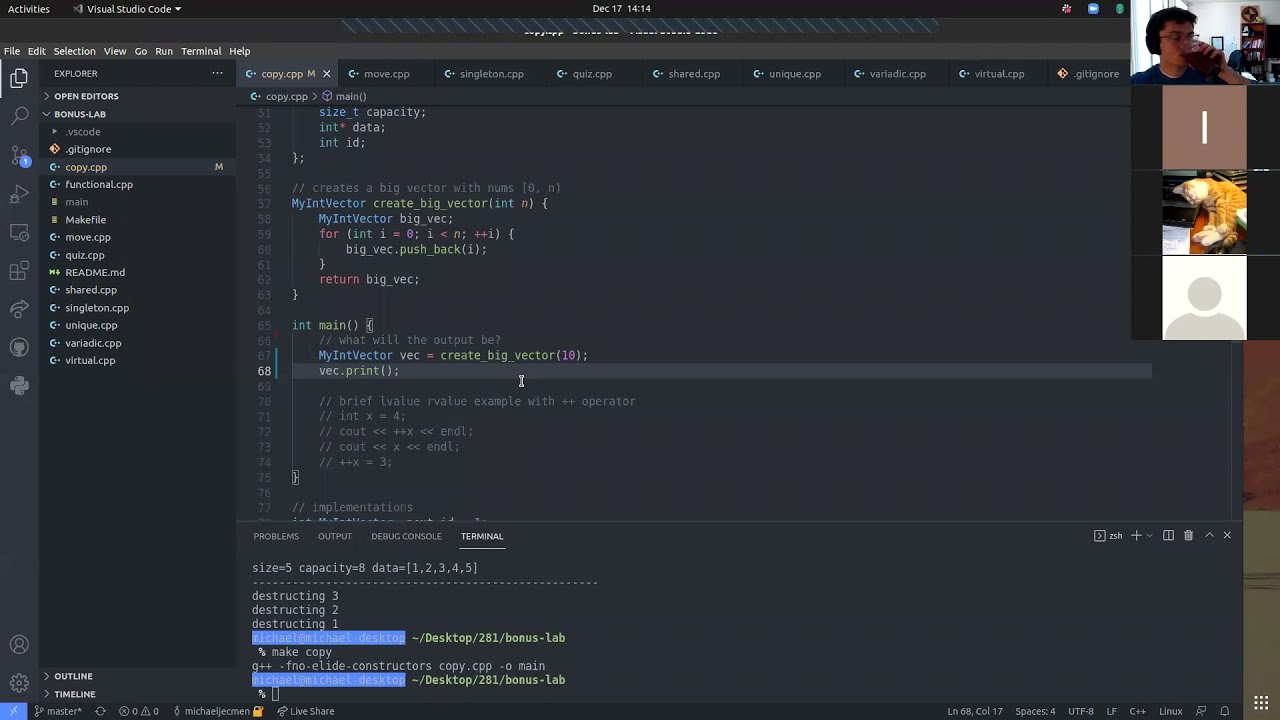Image resolution: width=1280 pixels, height=720 pixels.
Task: Change indentation via Spaces: 4
Action: click(x=1035, y=711)
